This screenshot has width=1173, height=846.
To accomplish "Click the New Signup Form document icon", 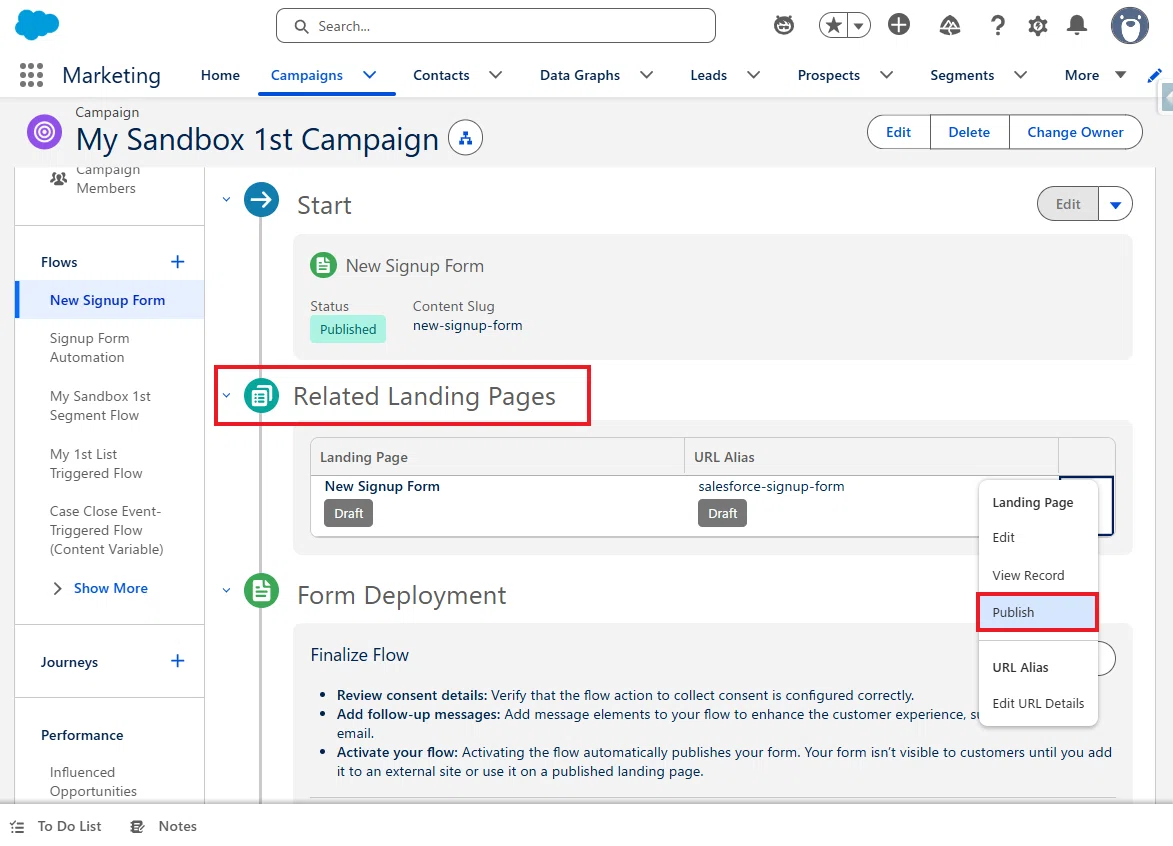I will tap(323, 265).
